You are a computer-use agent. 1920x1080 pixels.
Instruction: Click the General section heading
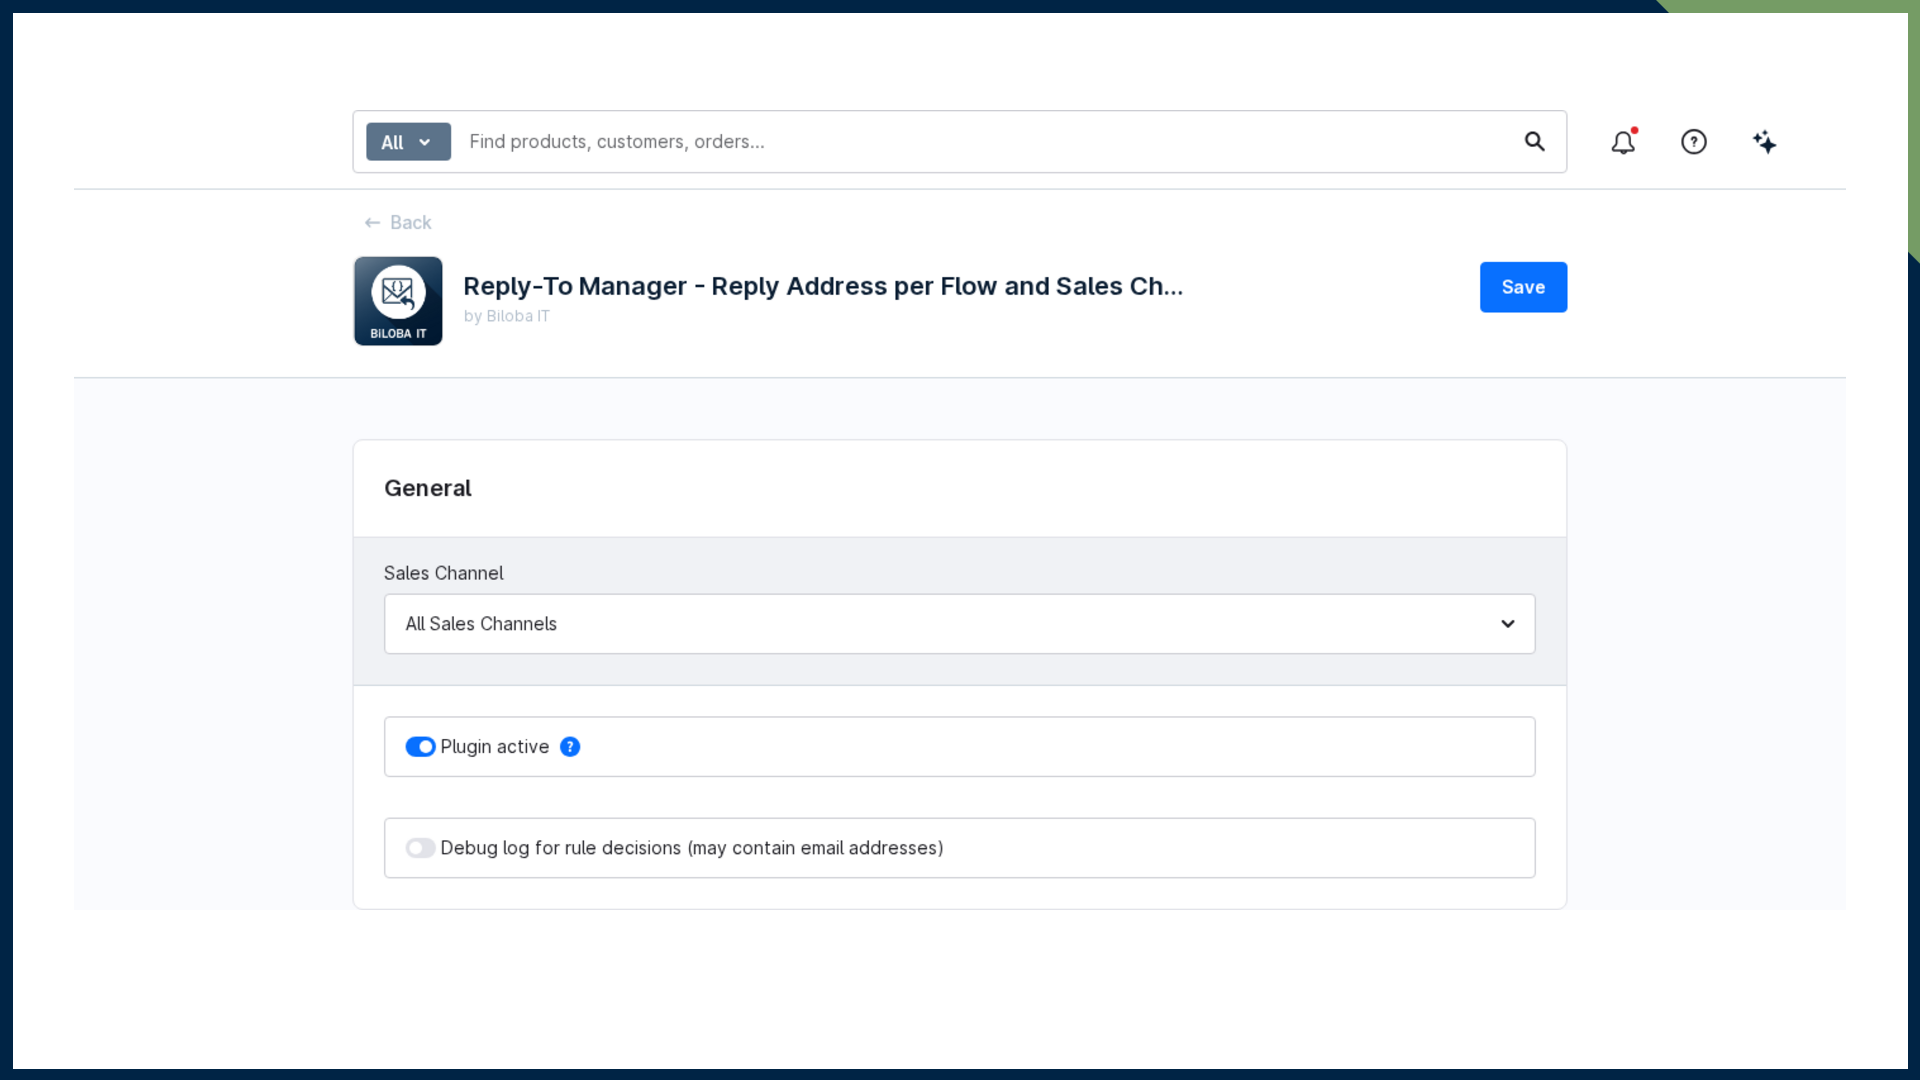[427, 488]
